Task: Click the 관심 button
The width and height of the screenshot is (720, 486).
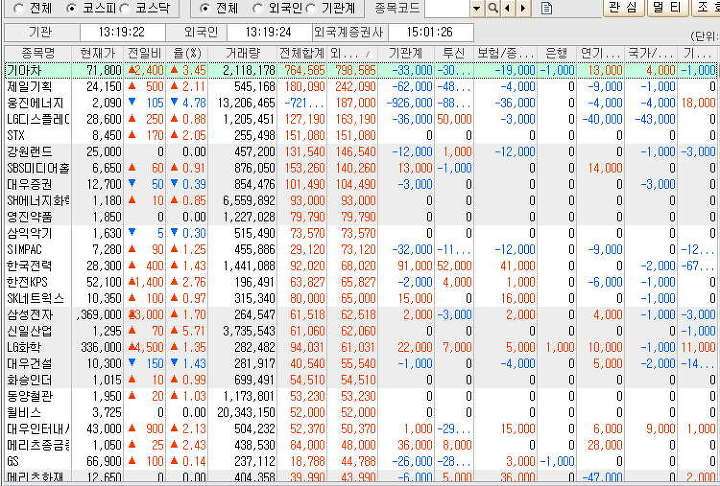Action: tap(623, 7)
